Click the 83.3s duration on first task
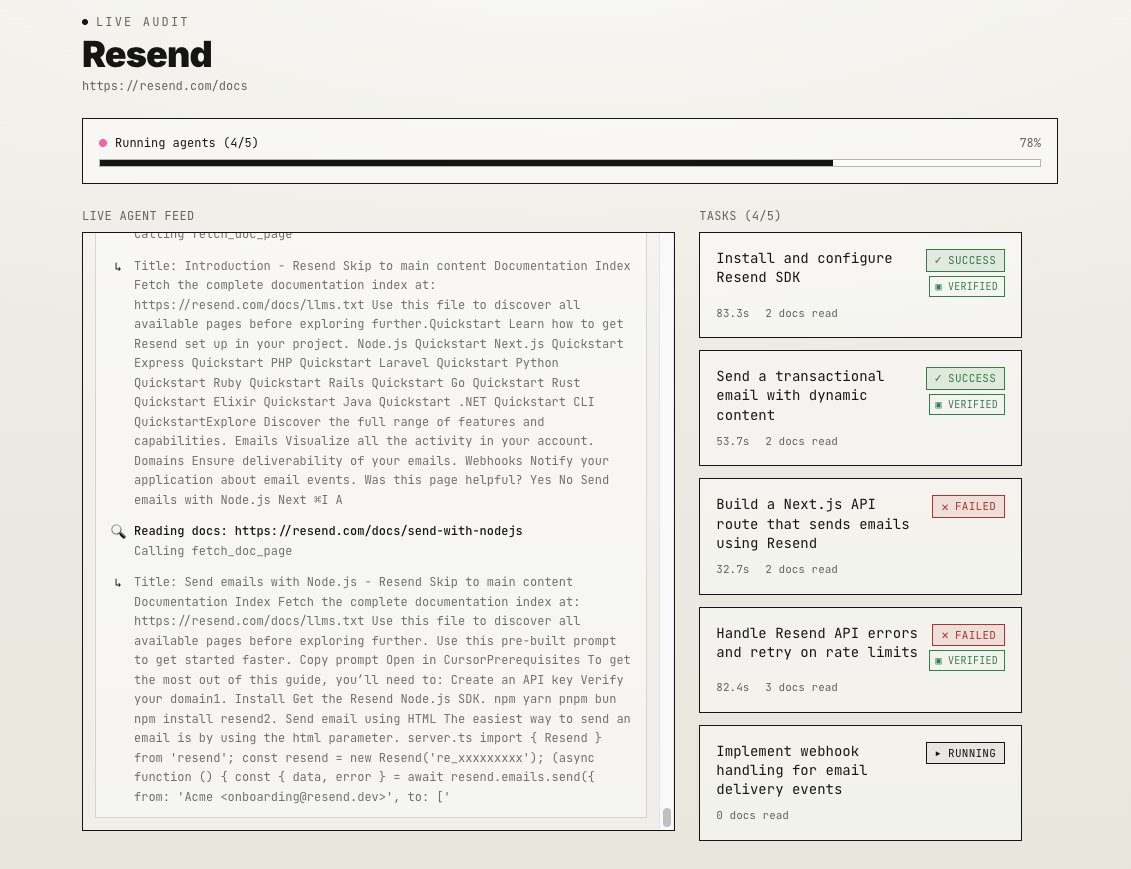Image resolution: width=1131 pixels, height=869 pixels. pos(732,314)
